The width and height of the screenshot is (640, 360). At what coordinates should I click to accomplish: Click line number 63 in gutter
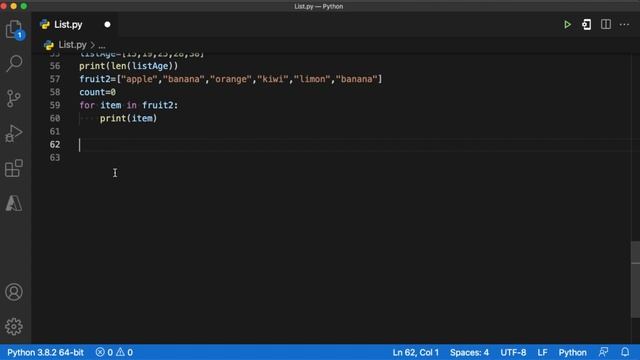(55, 157)
